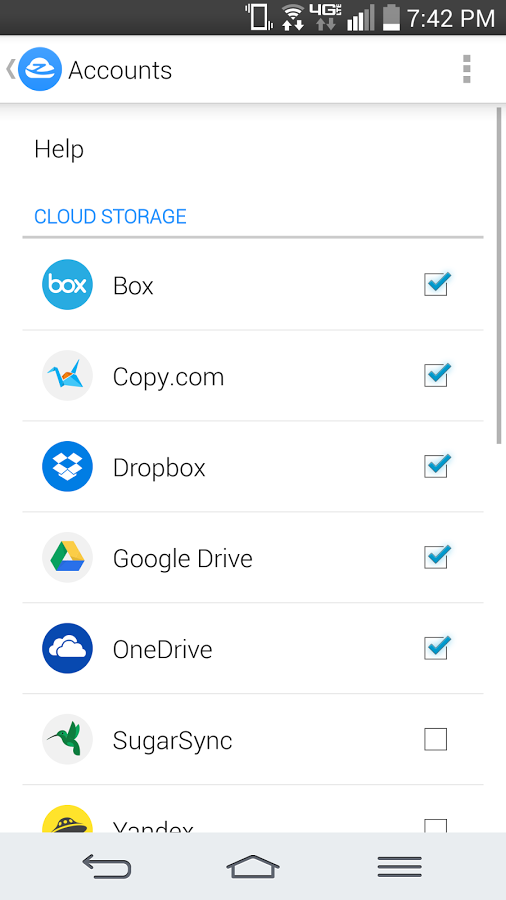Uncheck the Google Drive checkbox
The width and height of the screenshot is (506, 900).
click(x=437, y=557)
